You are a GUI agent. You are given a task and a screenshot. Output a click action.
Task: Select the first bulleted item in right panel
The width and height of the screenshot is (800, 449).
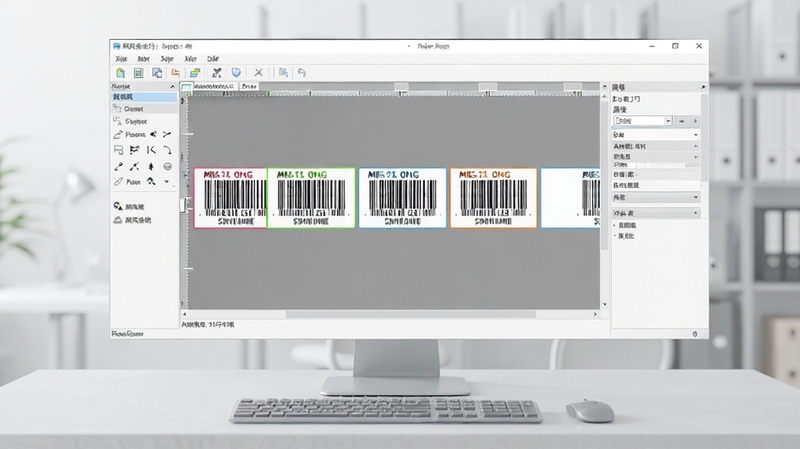coord(626,225)
